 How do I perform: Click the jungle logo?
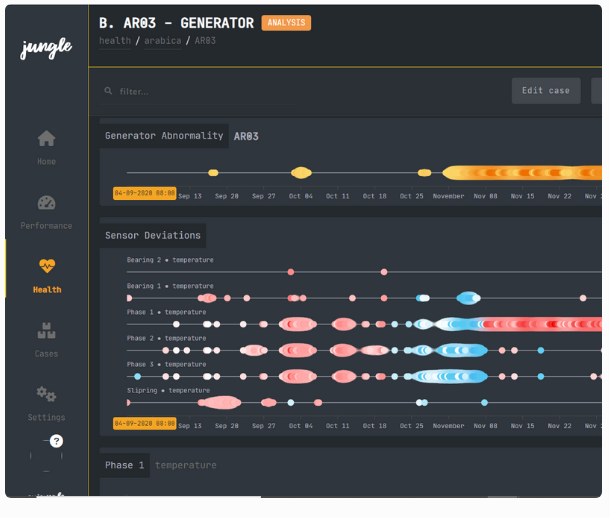(x=44, y=50)
